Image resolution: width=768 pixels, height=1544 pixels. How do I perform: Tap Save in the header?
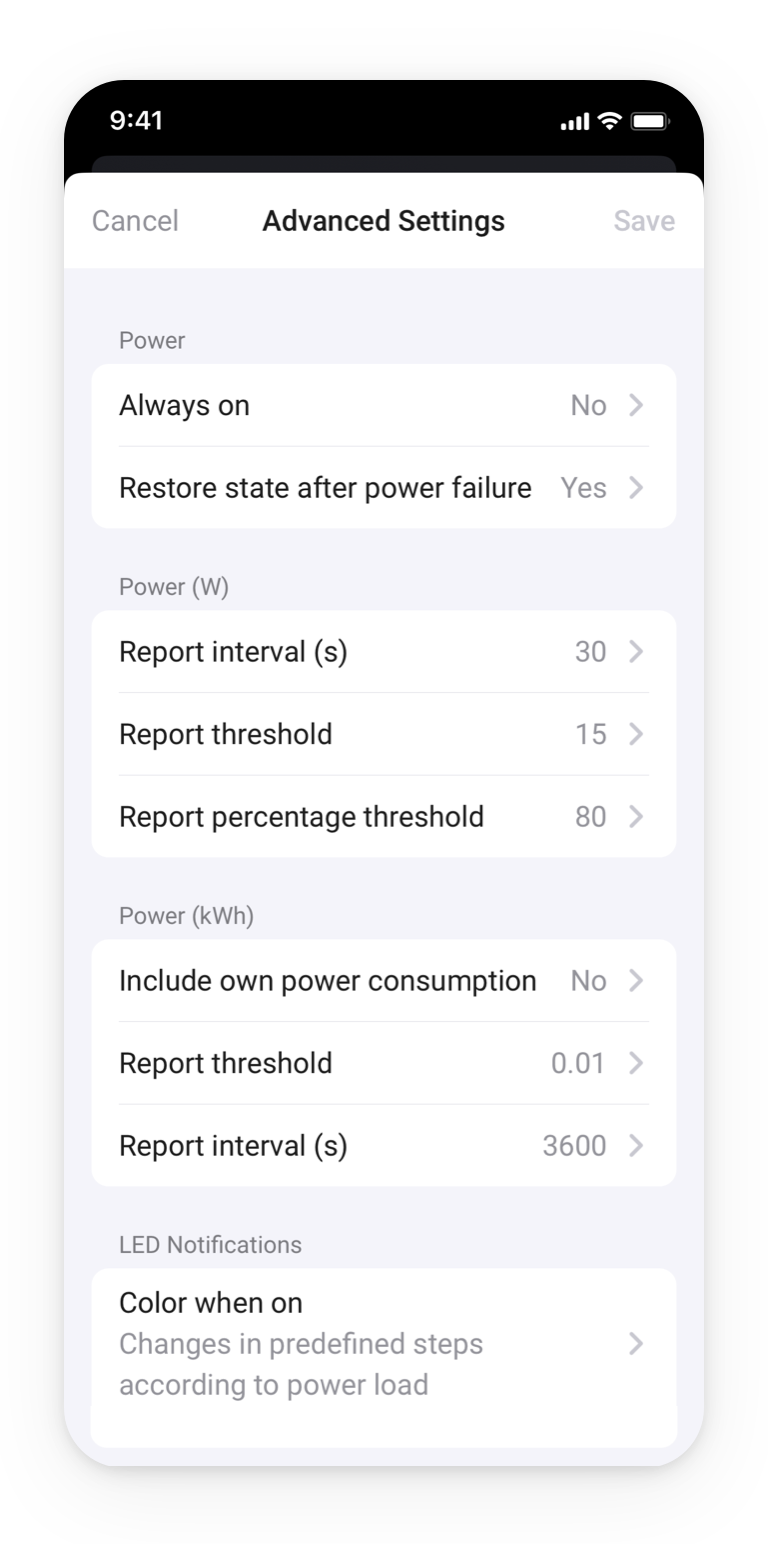click(644, 221)
